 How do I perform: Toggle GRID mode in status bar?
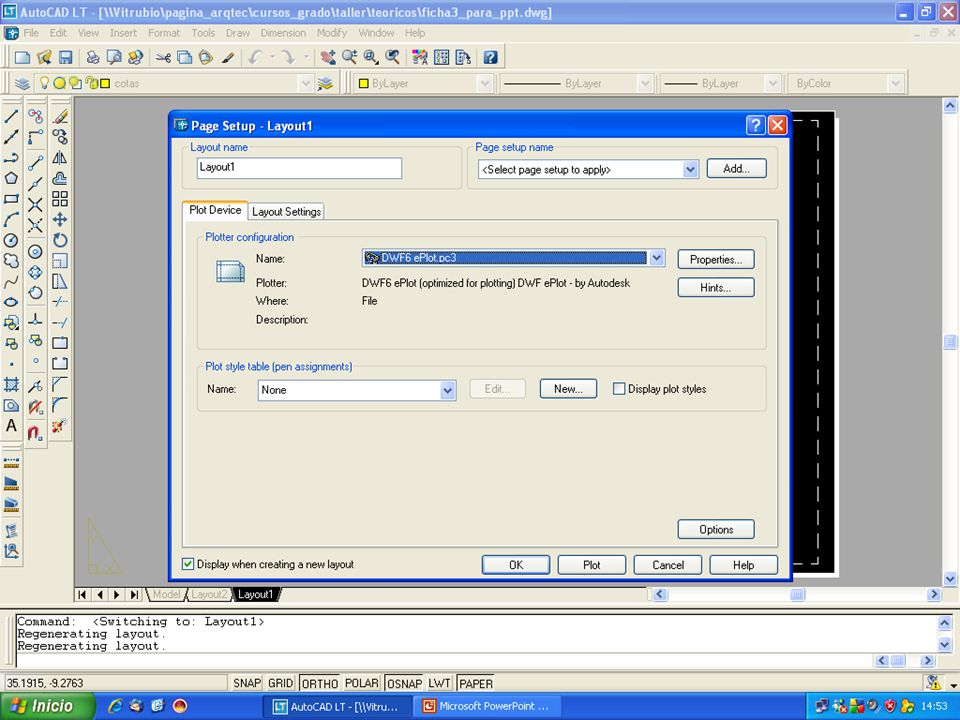[280, 683]
